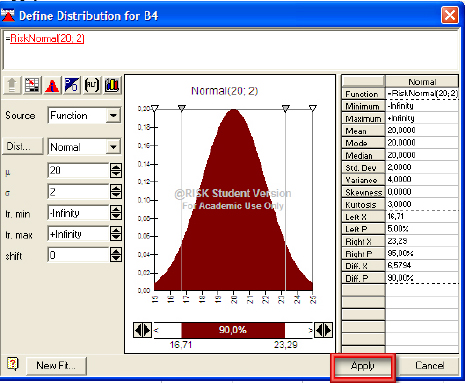The height and width of the screenshot is (383, 465).
Task: Click the Diff. X value 6,5794 cell
Action: pyautogui.click(x=423, y=266)
